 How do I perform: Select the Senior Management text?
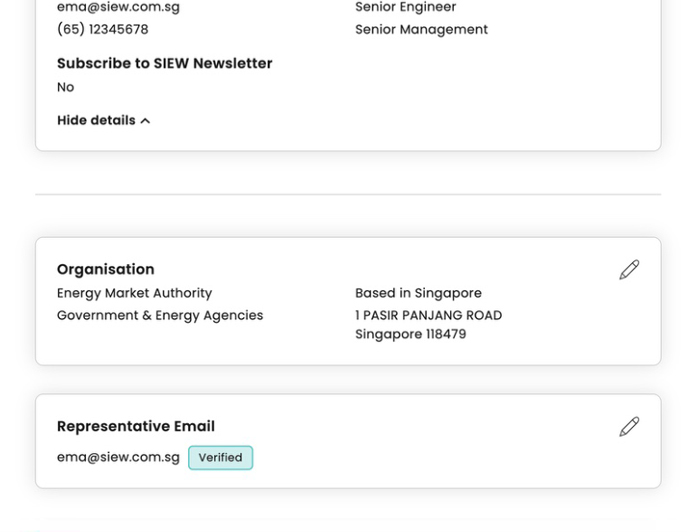coord(421,29)
